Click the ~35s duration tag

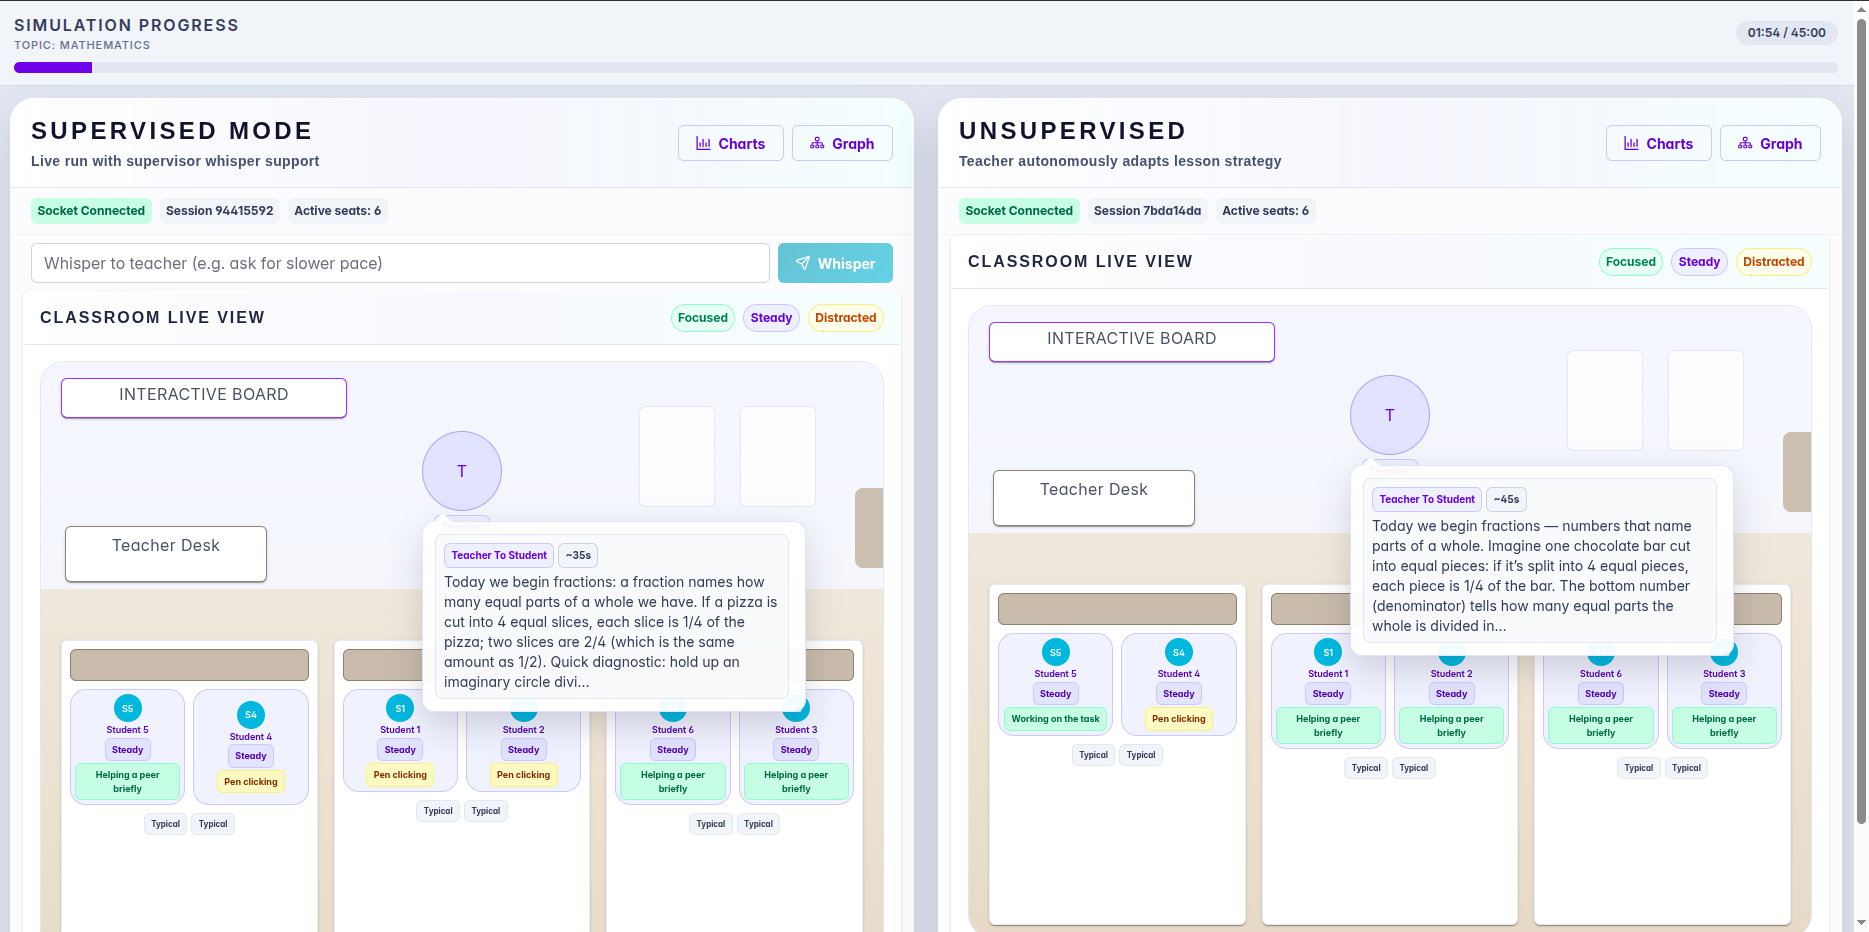(578, 555)
